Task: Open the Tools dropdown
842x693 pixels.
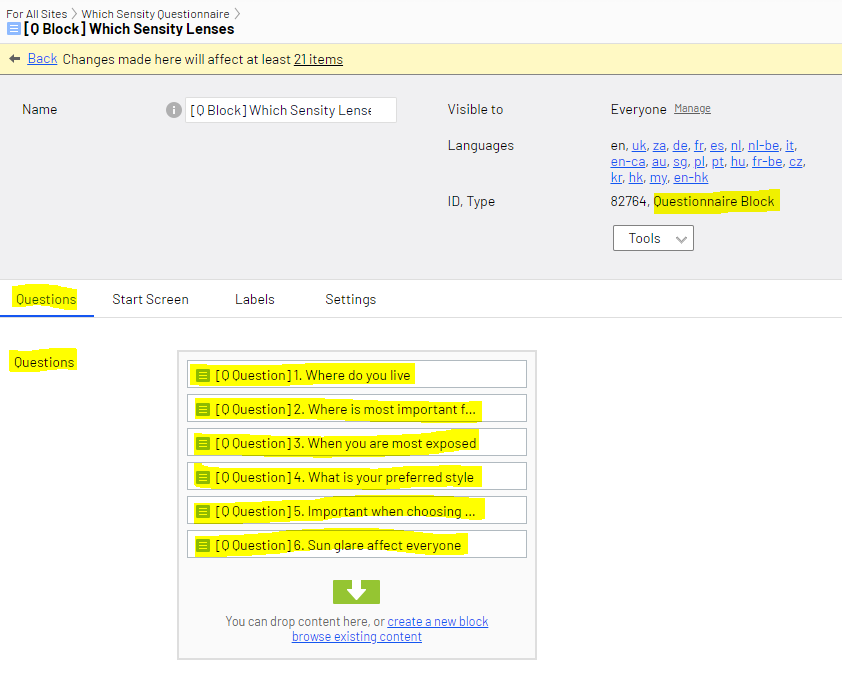Action: 653,238
